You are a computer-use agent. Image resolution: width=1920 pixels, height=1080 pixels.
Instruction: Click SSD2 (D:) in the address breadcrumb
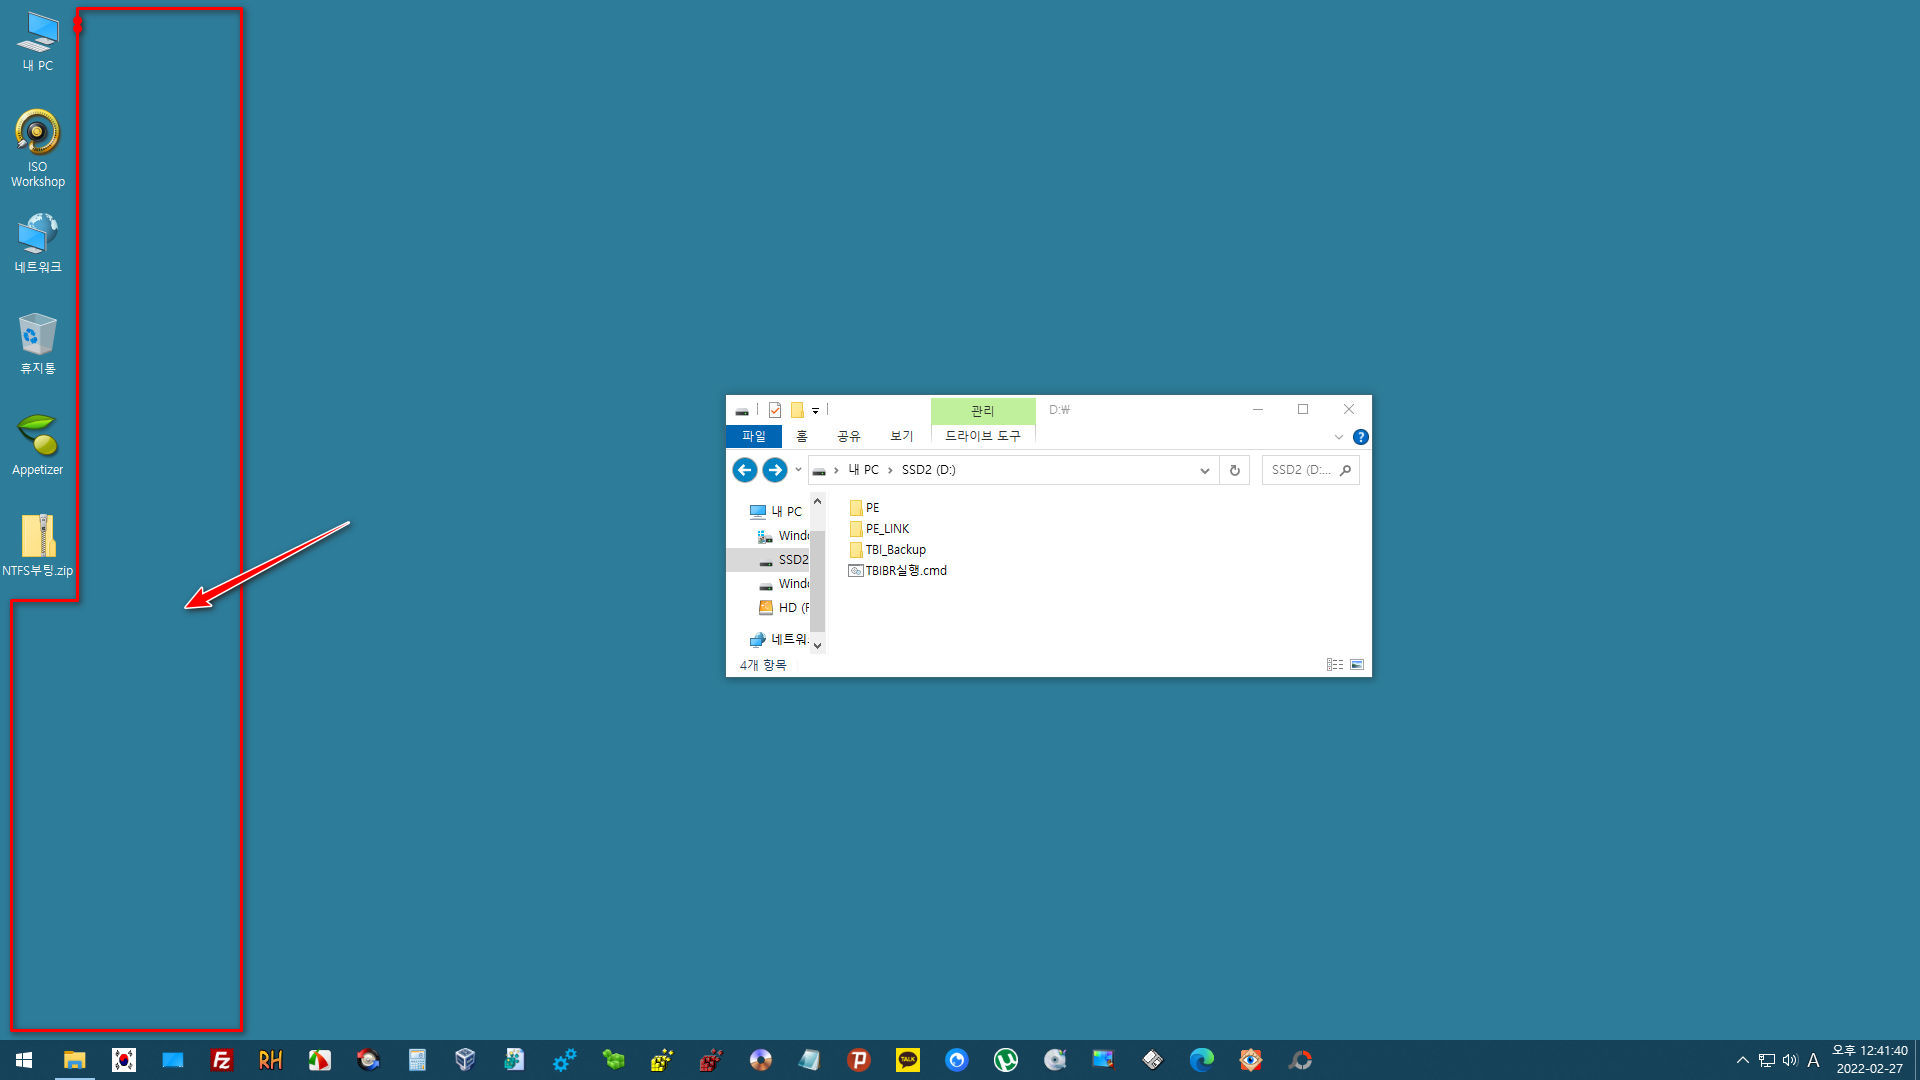click(928, 470)
